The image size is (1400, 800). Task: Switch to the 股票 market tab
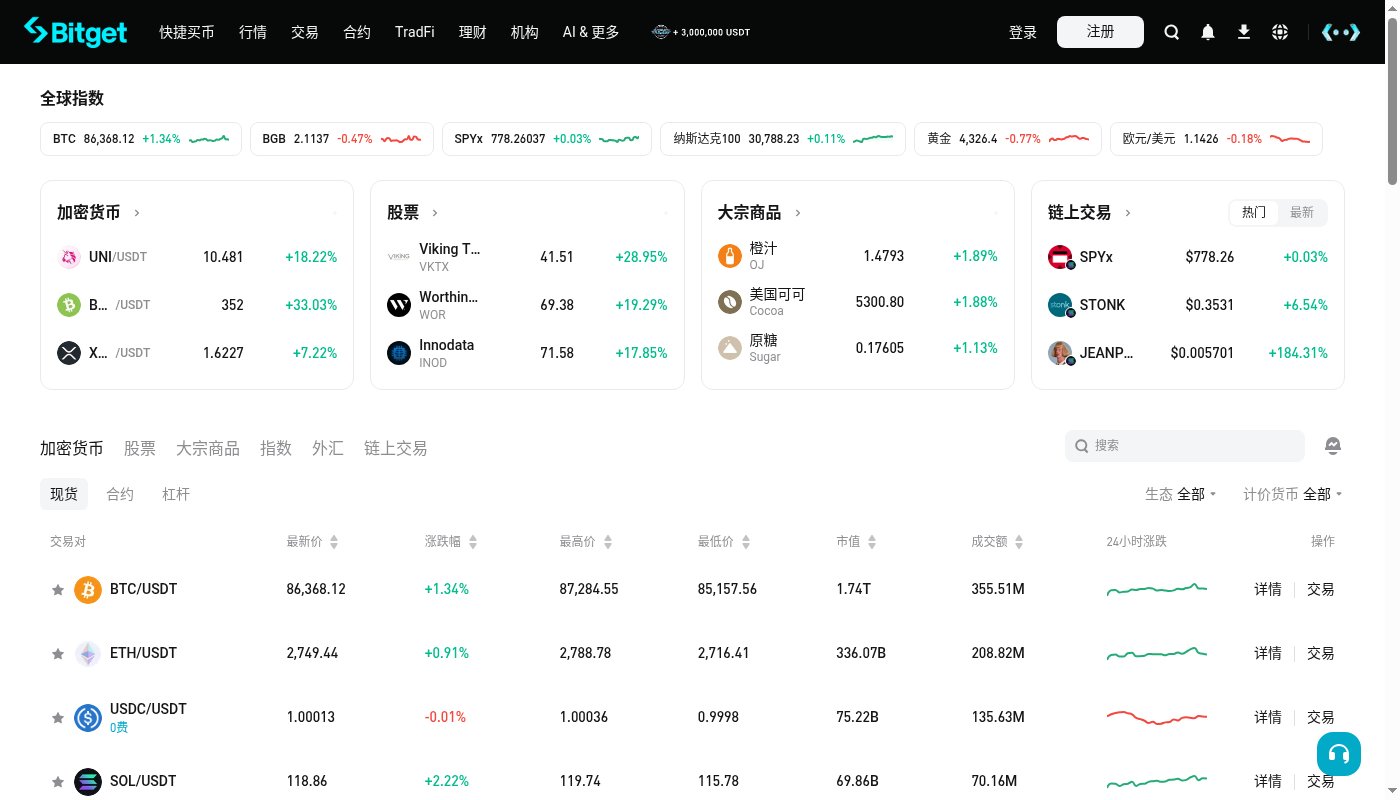point(140,448)
